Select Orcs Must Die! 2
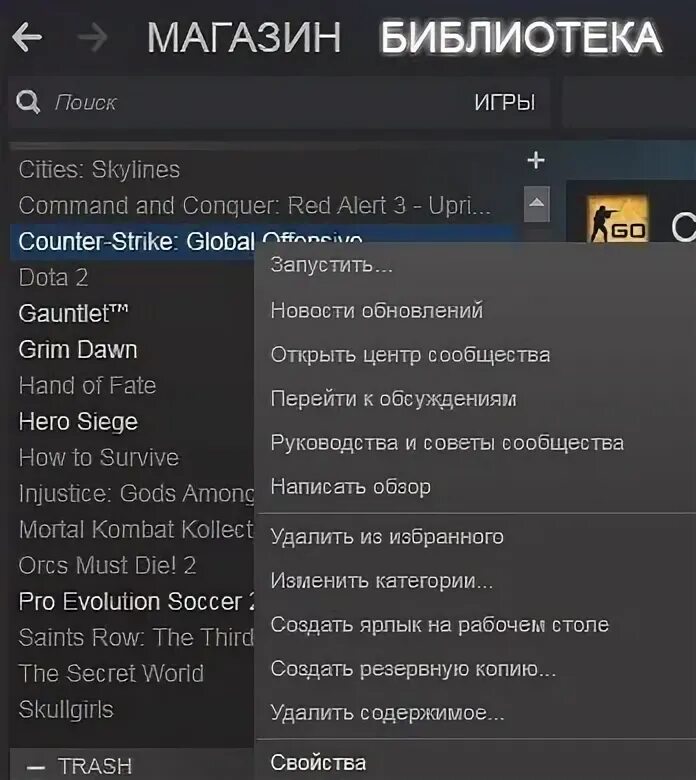696x780 pixels. tap(107, 566)
